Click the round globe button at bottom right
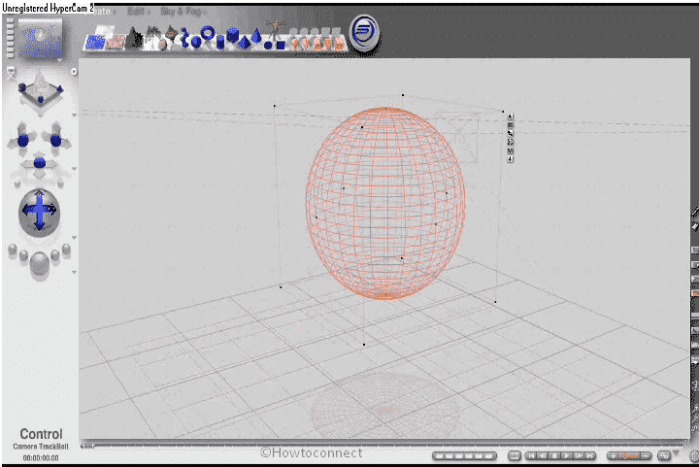The height and width of the screenshot is (467, 699). point(694,456)
